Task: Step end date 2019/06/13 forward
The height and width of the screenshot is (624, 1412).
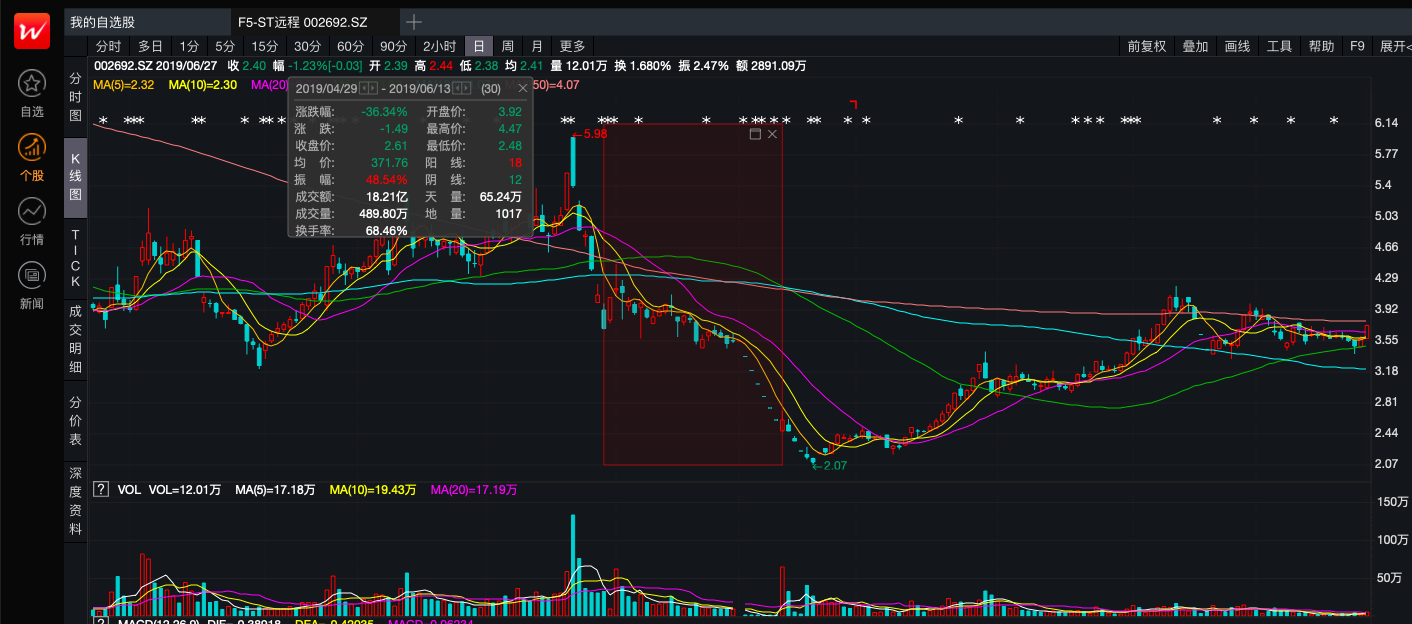Action: point(468,88)
